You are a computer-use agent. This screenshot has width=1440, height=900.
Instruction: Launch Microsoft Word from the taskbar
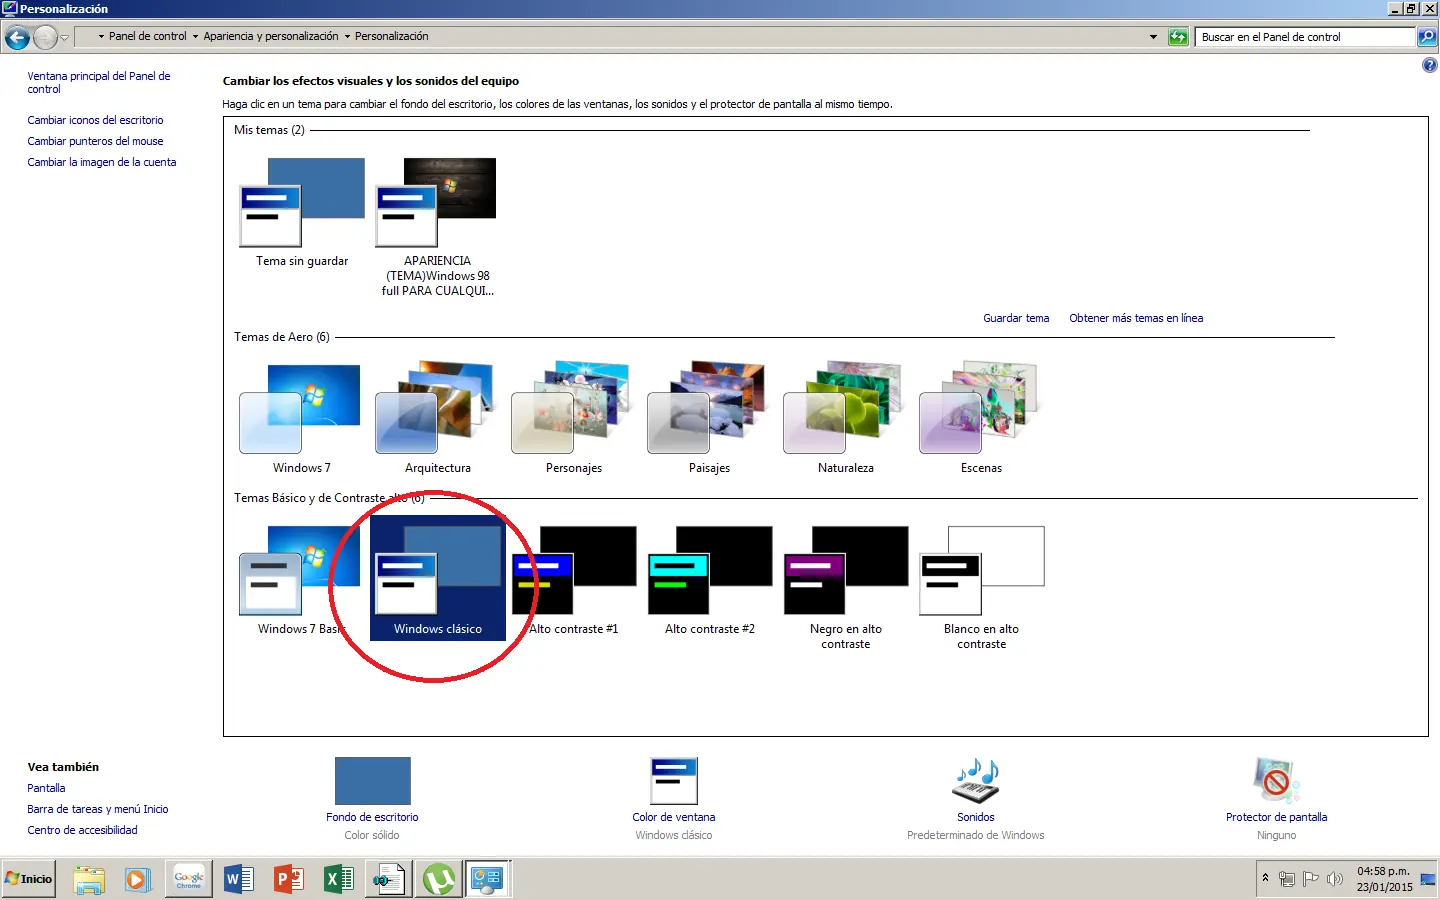click(x=238, y=879)
